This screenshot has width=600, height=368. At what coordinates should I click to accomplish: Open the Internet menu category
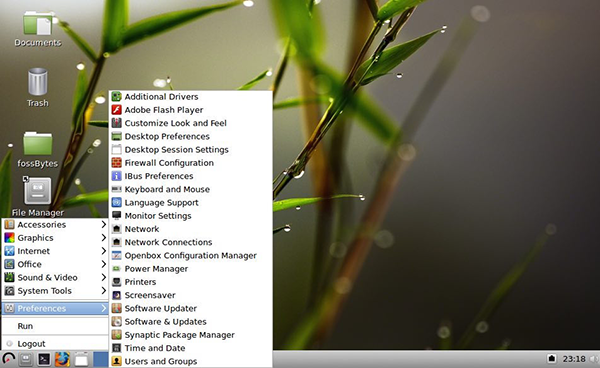point(55,251)
